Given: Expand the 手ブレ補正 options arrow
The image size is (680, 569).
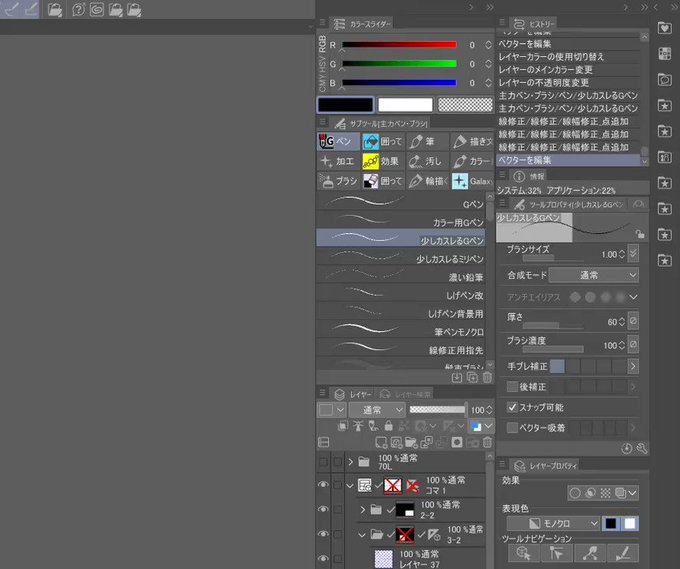Looking at the screenshot, I should pyautogui.click(x=633, y=366).
